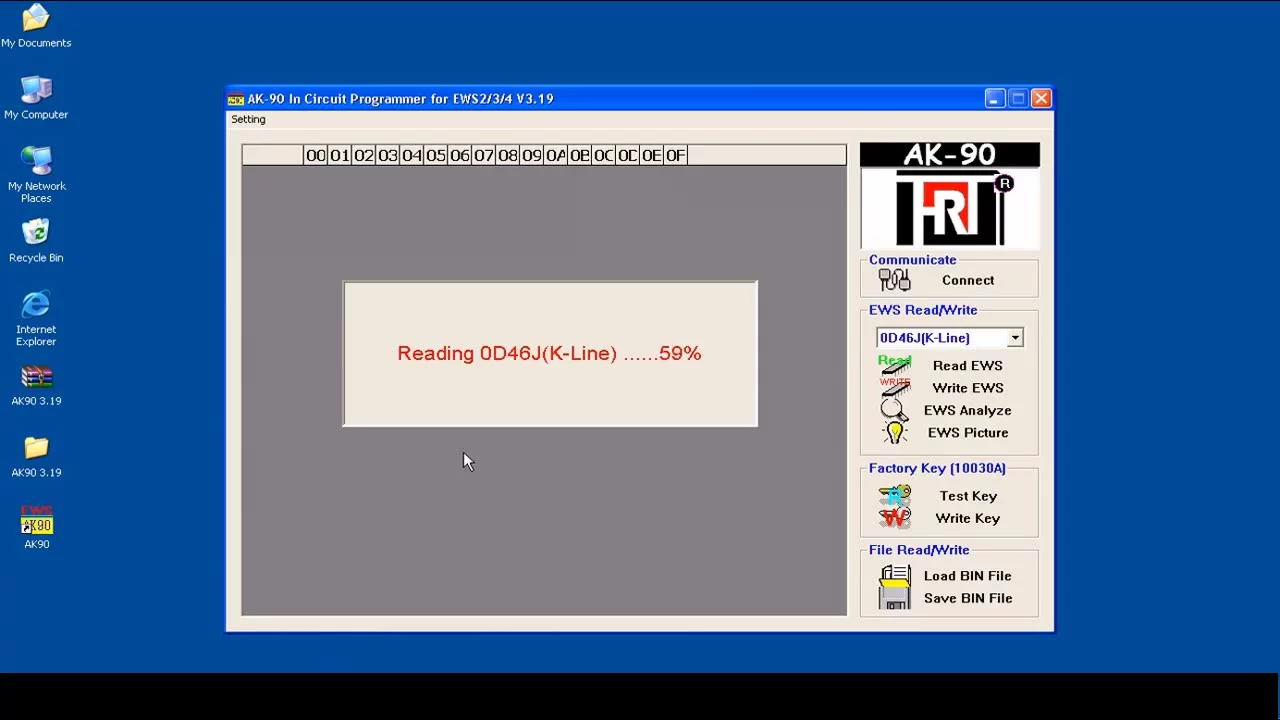Click the Write Key icon
Viewport: 1280px width, 720px height.
(895, 518)
